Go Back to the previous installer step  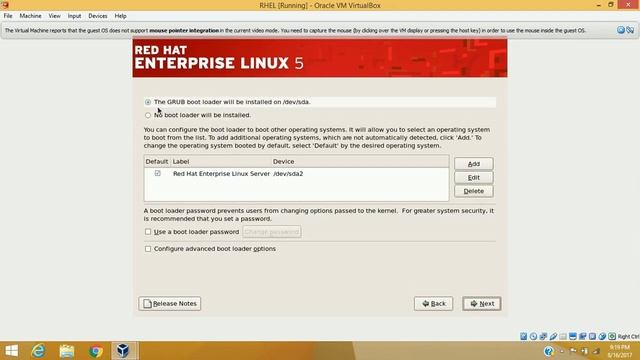click(x=433, y=303)
